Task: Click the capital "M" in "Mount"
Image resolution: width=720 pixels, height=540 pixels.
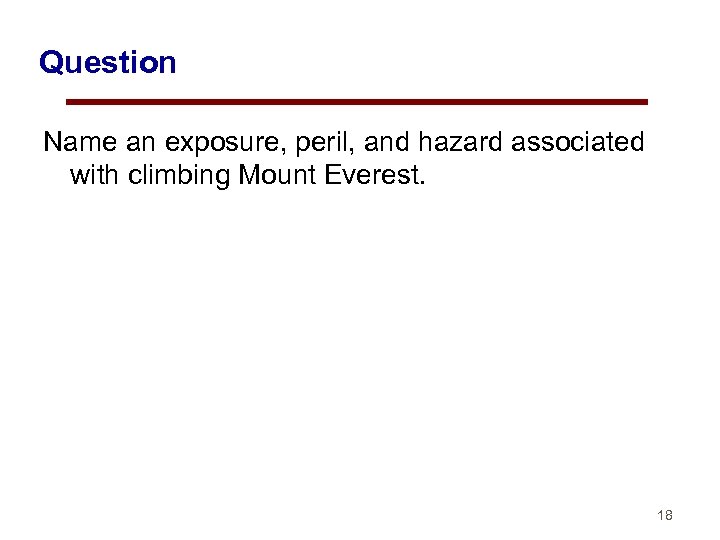Action: pyautogui.click(x=248, y=177)
